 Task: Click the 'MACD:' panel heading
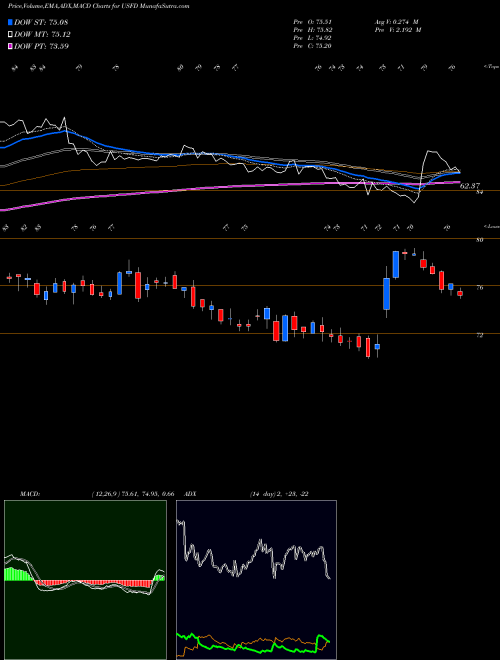pyautogui.click(x=29, y=494)
